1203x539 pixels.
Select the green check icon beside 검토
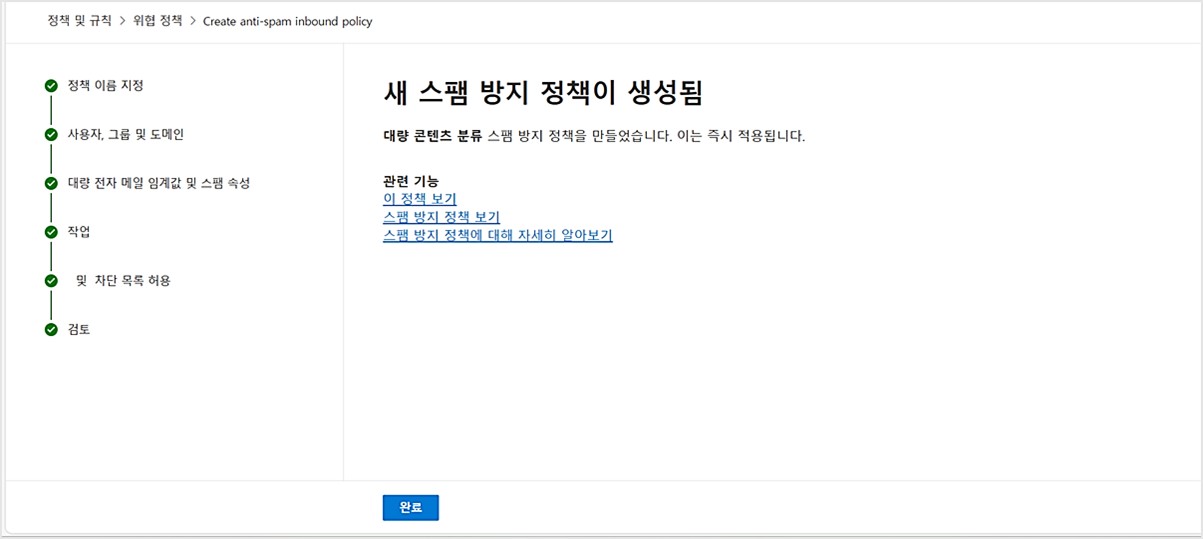click(51, 330)
